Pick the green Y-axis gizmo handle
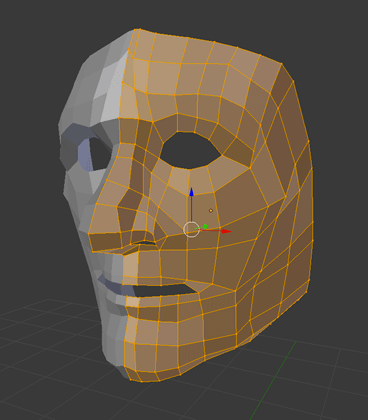 pyautogui.click(x=205, y=227)
